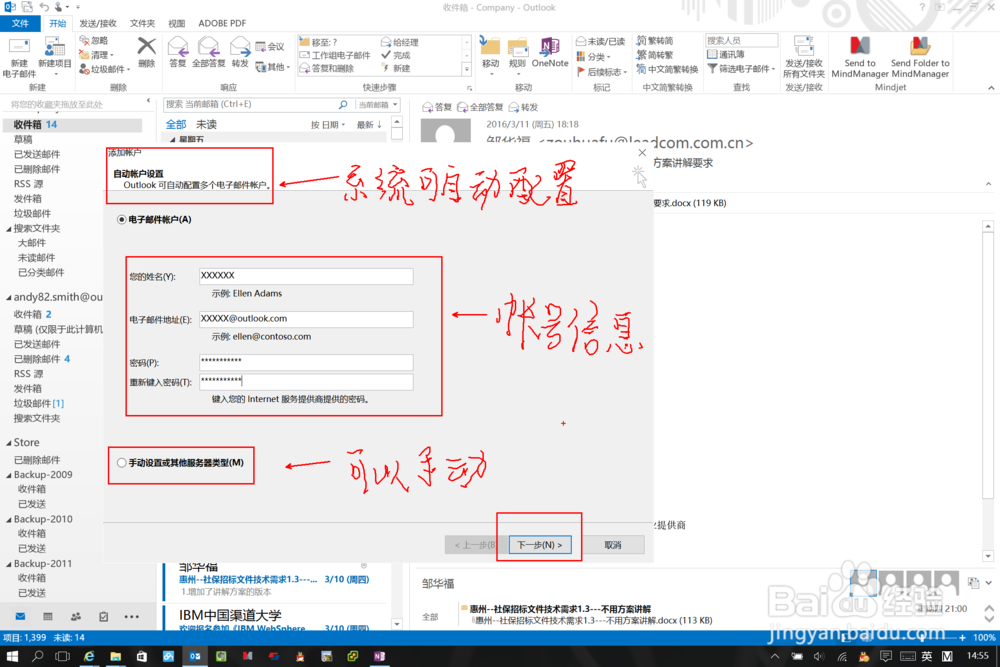Click the Unread/Read (未读/已读) icon
Viewport: 1000px width, 667px height.
(600, 41)
